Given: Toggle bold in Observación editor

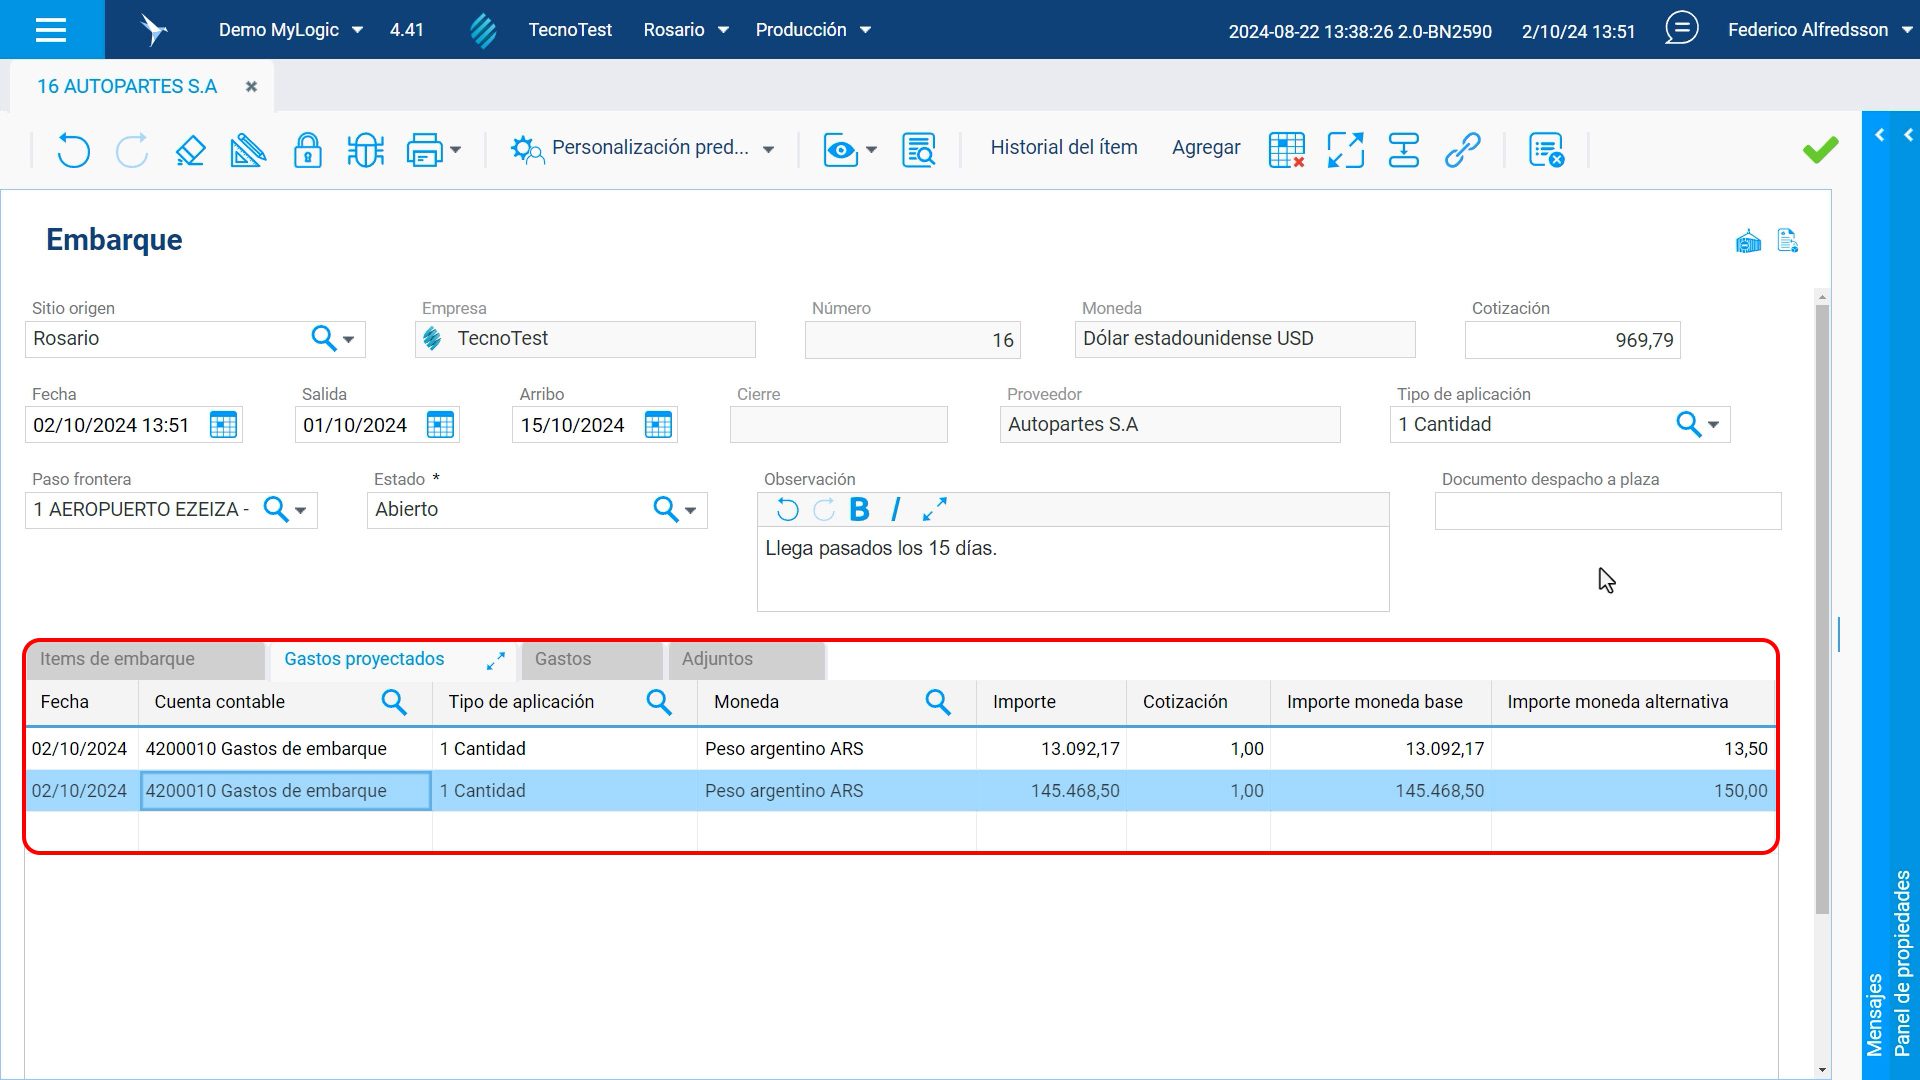Looking at the screenshot, I should coord(859,510).
